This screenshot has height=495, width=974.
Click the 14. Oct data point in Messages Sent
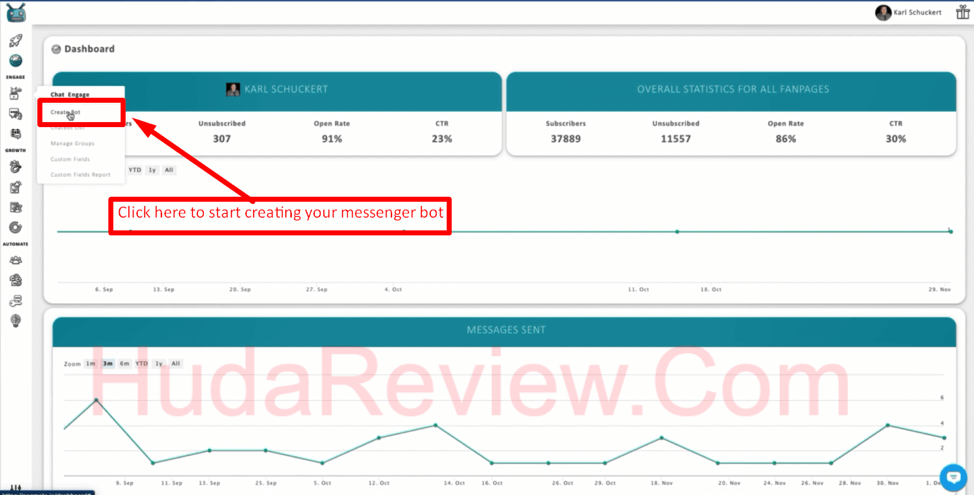point(435,425)
